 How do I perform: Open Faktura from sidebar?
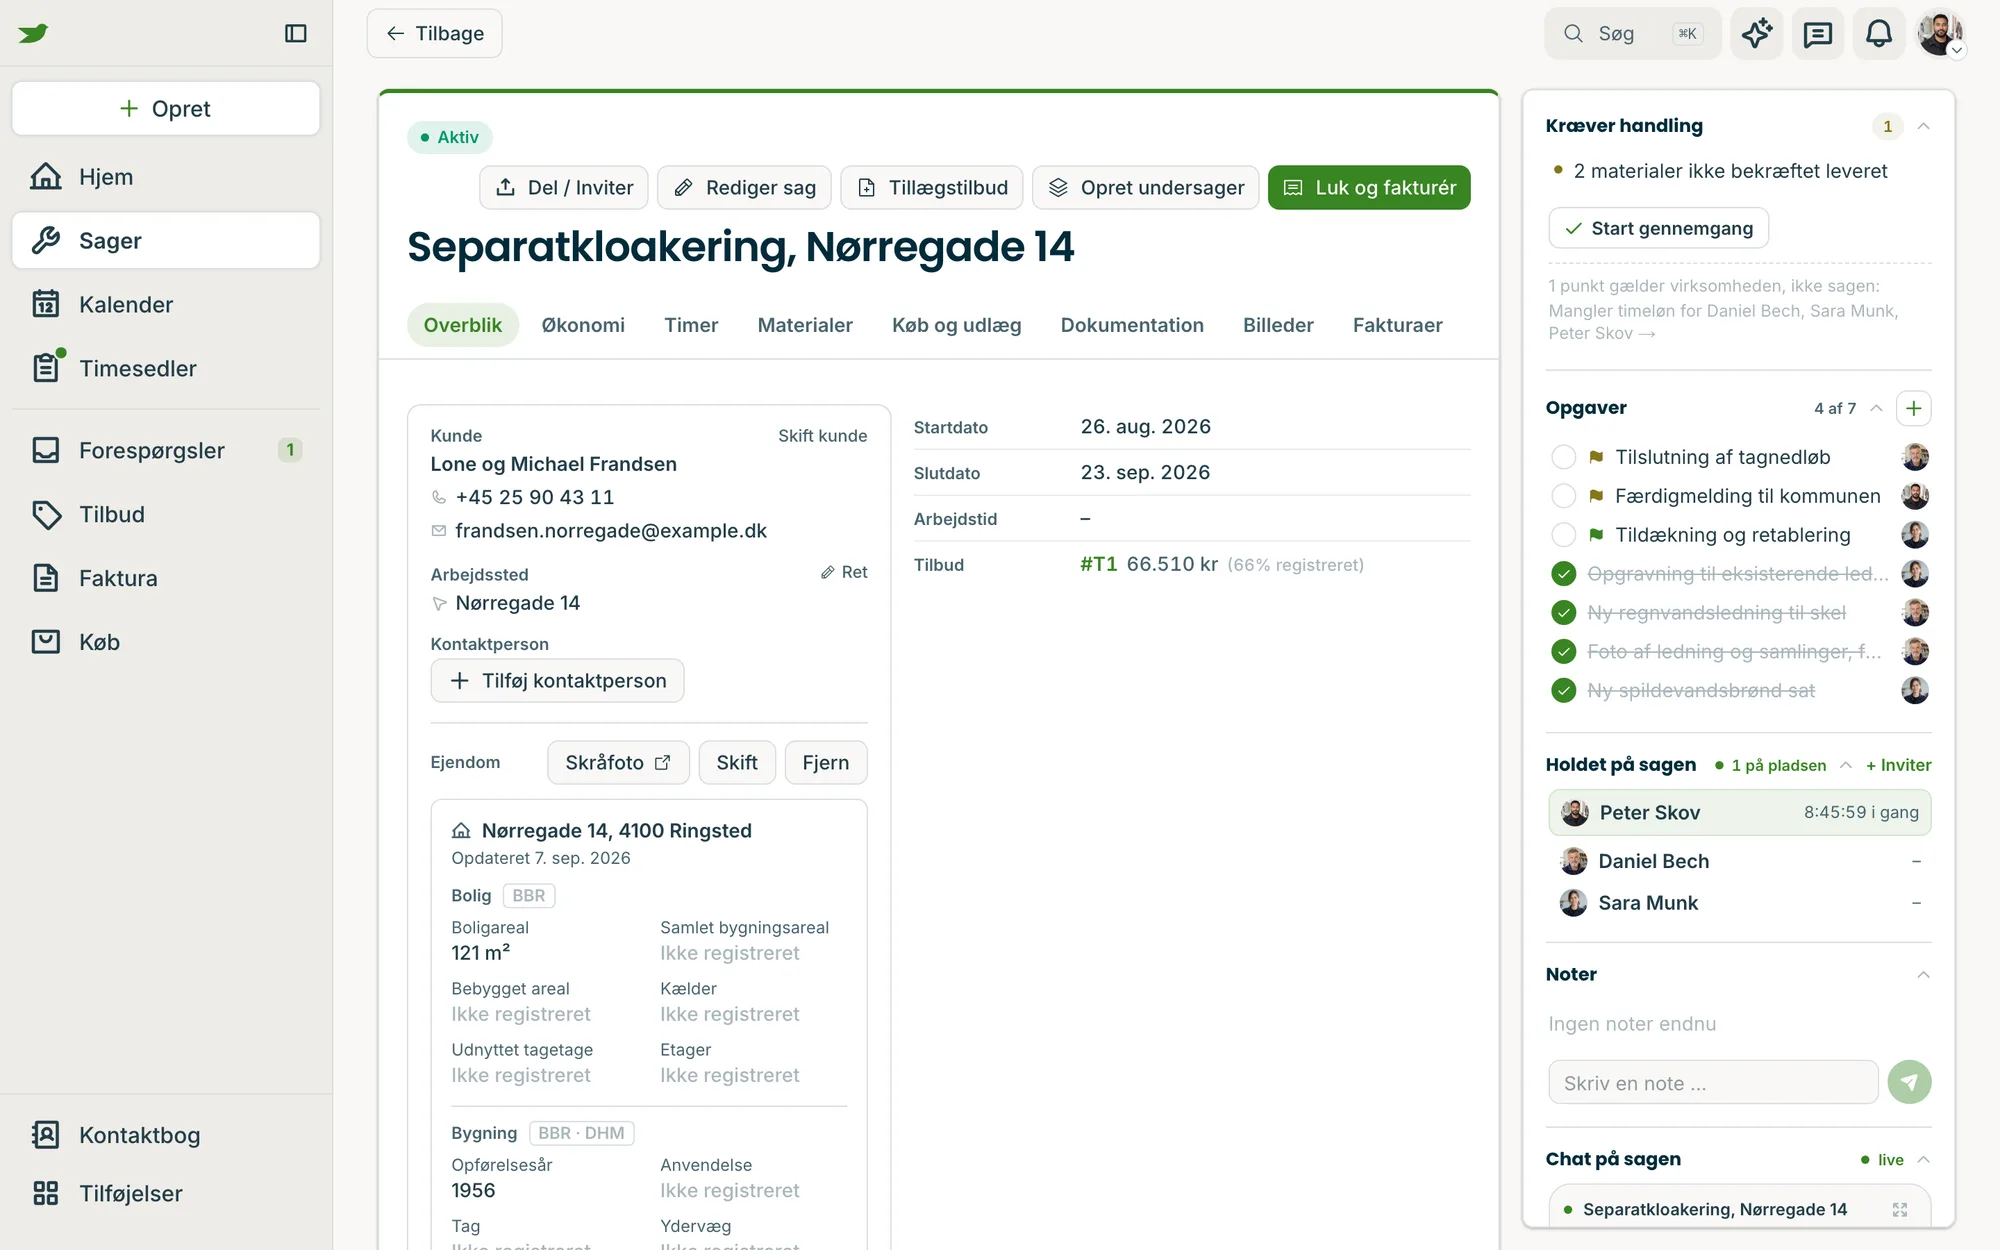point(166,578)
